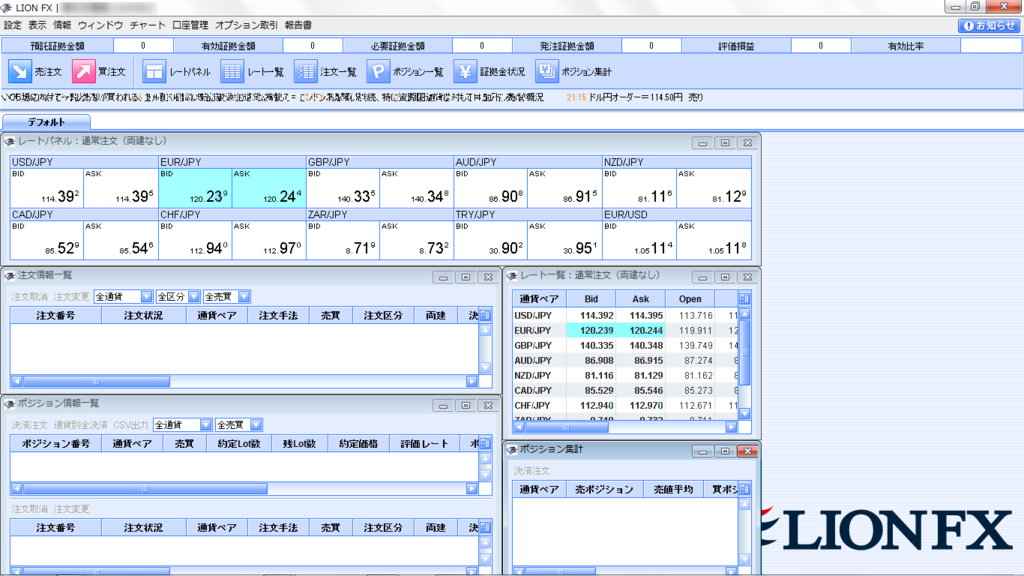Open the レート一覧 rate list icon
The image size is (1024, 576).
(232, 71)
